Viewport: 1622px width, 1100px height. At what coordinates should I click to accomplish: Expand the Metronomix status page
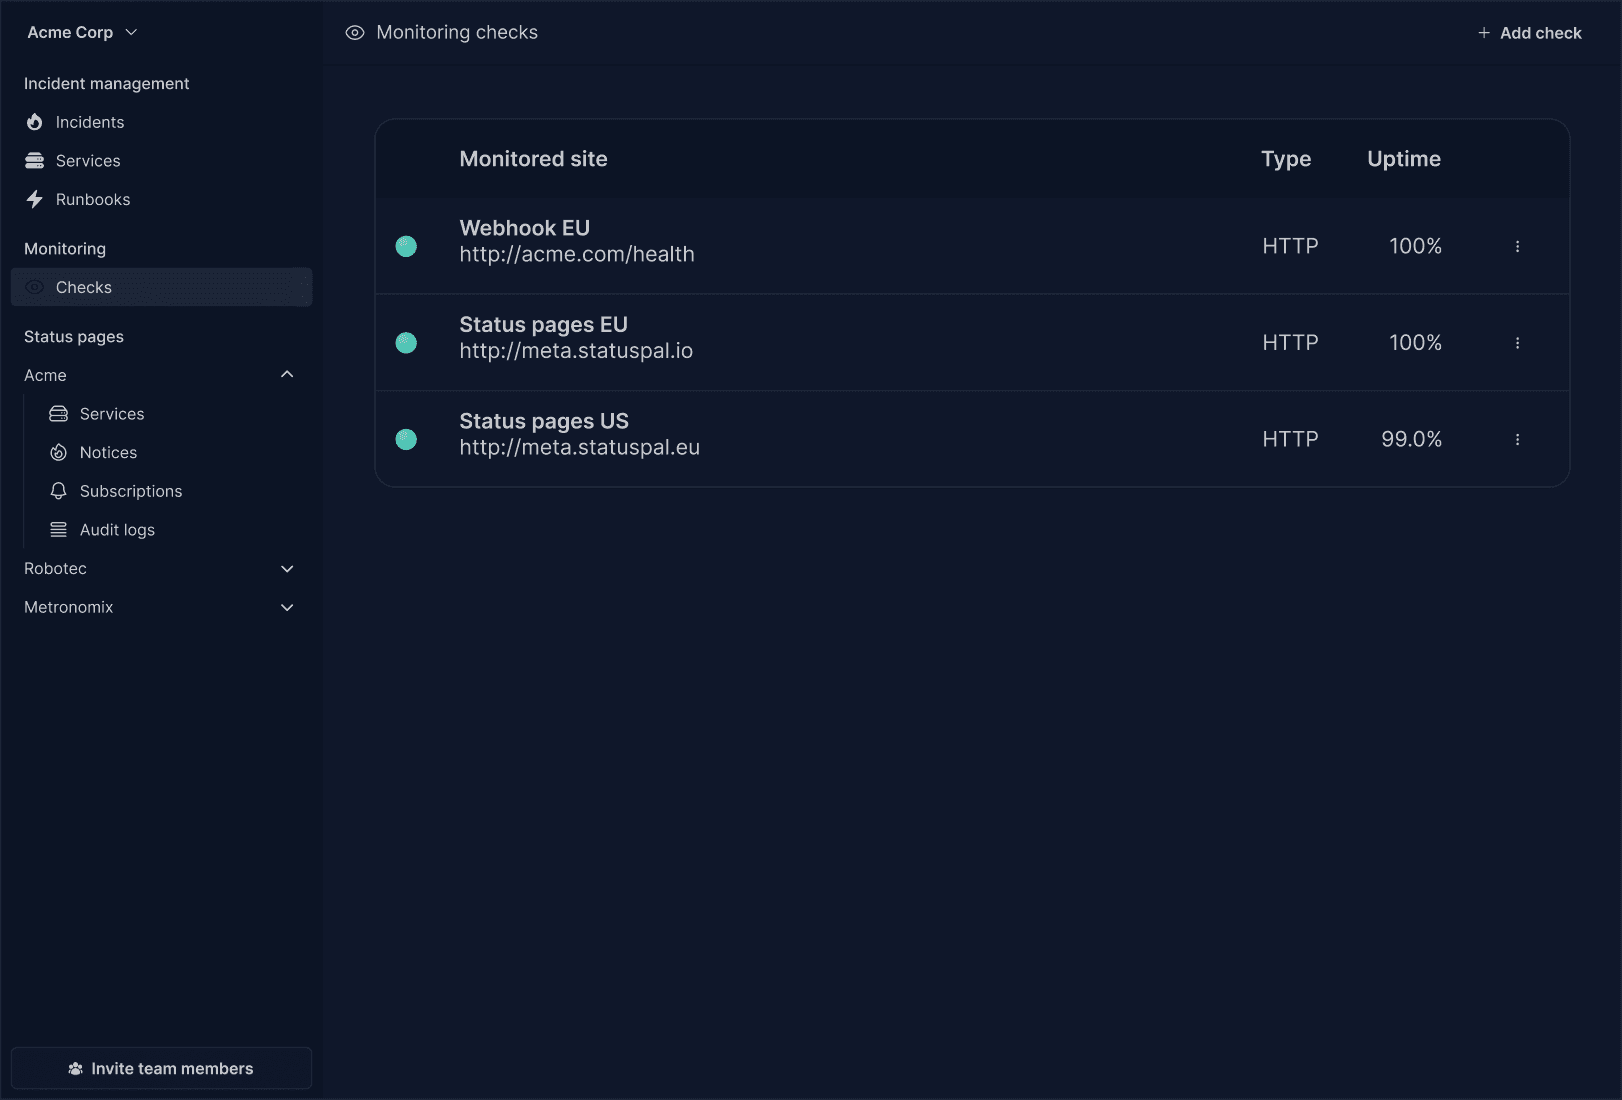tap(287, 607)
